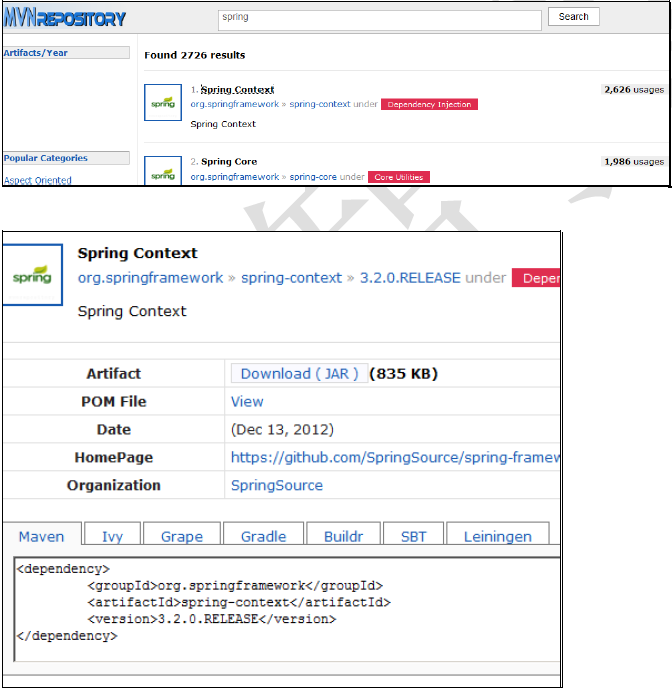Click the MVNRepository logo
Viewport: 672px width, 688px height.
[x=64, y=18]
